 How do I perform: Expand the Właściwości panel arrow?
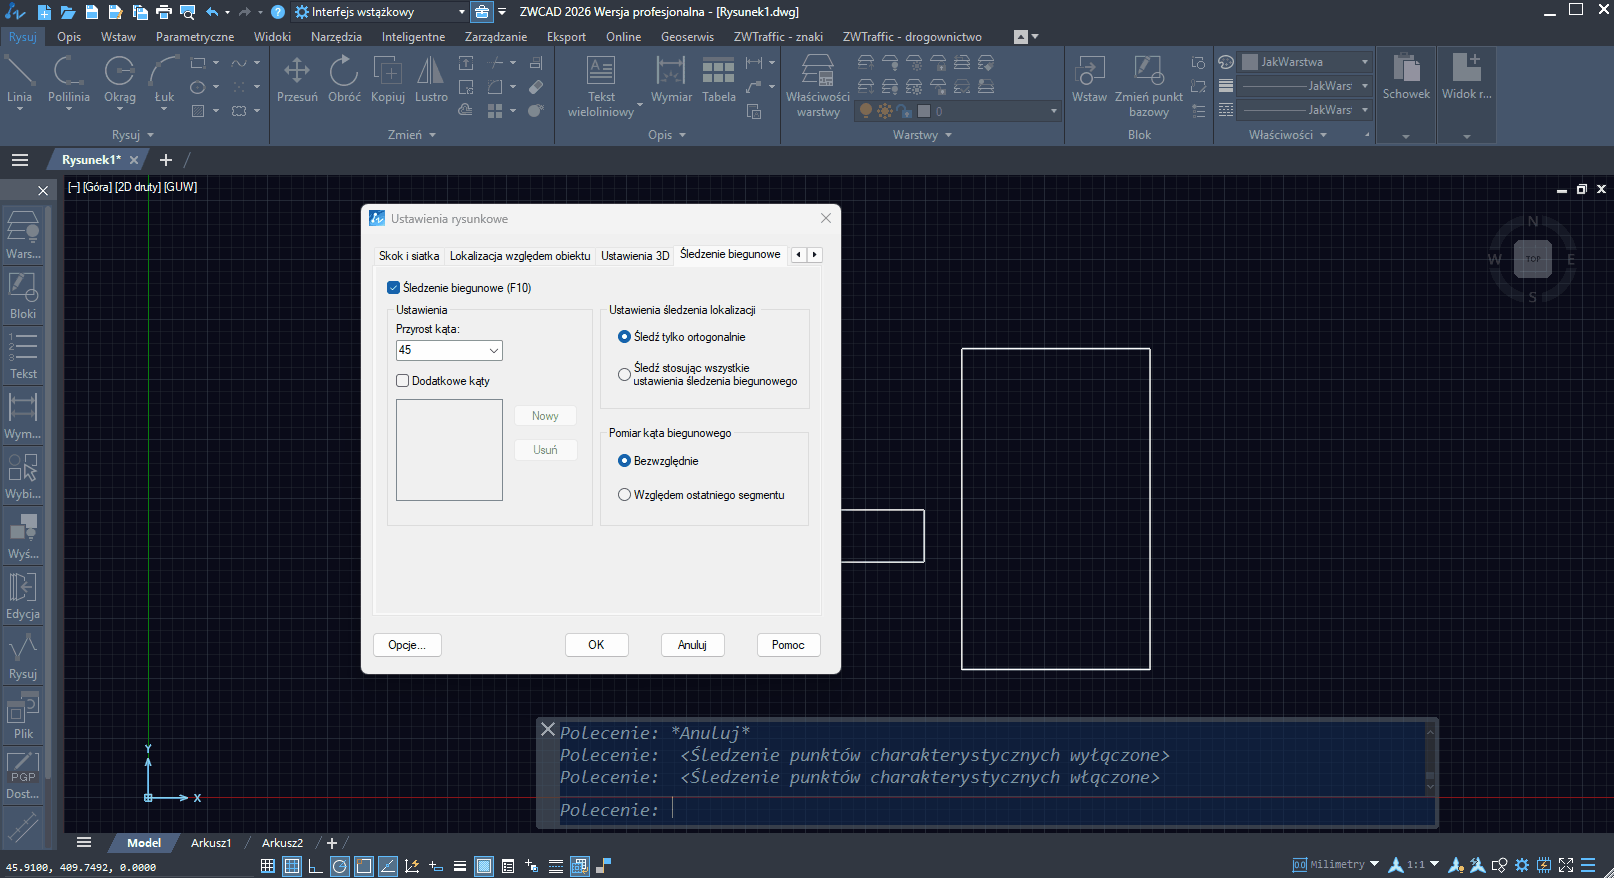(x=1324, y=135)
